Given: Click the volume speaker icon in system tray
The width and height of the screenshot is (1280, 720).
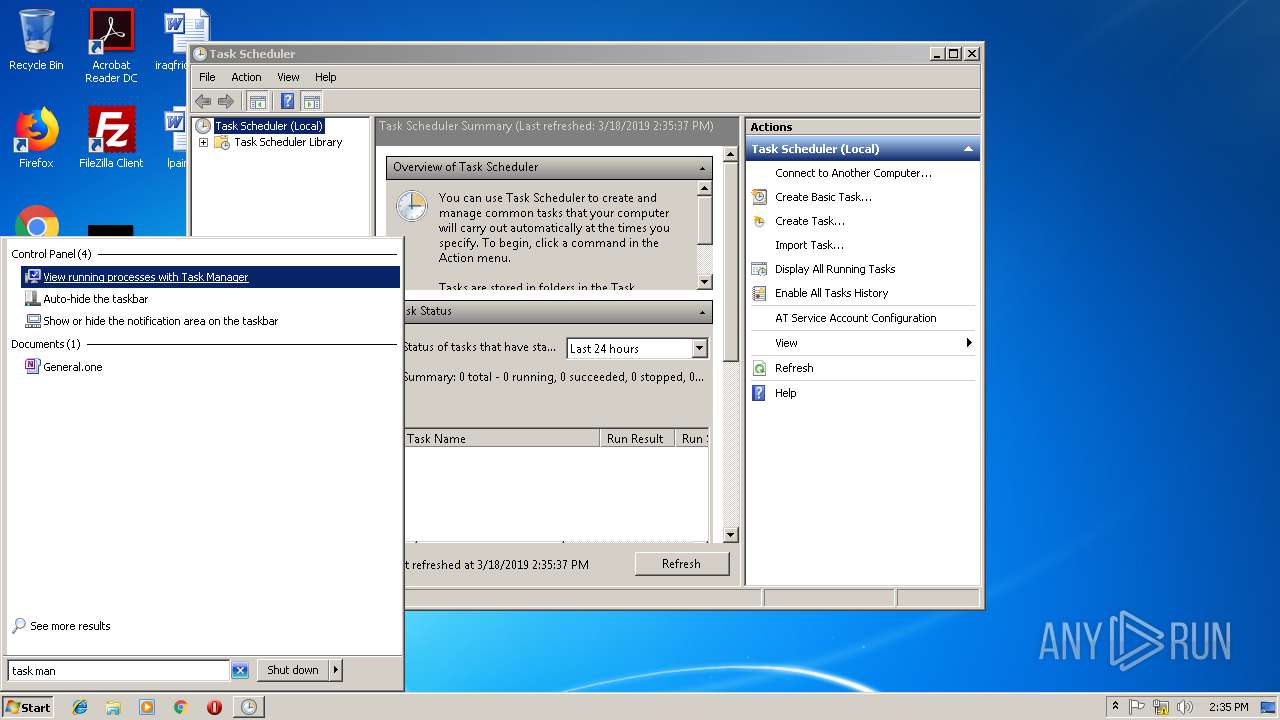Looking at the screenshot, I should pos(1186,707).
